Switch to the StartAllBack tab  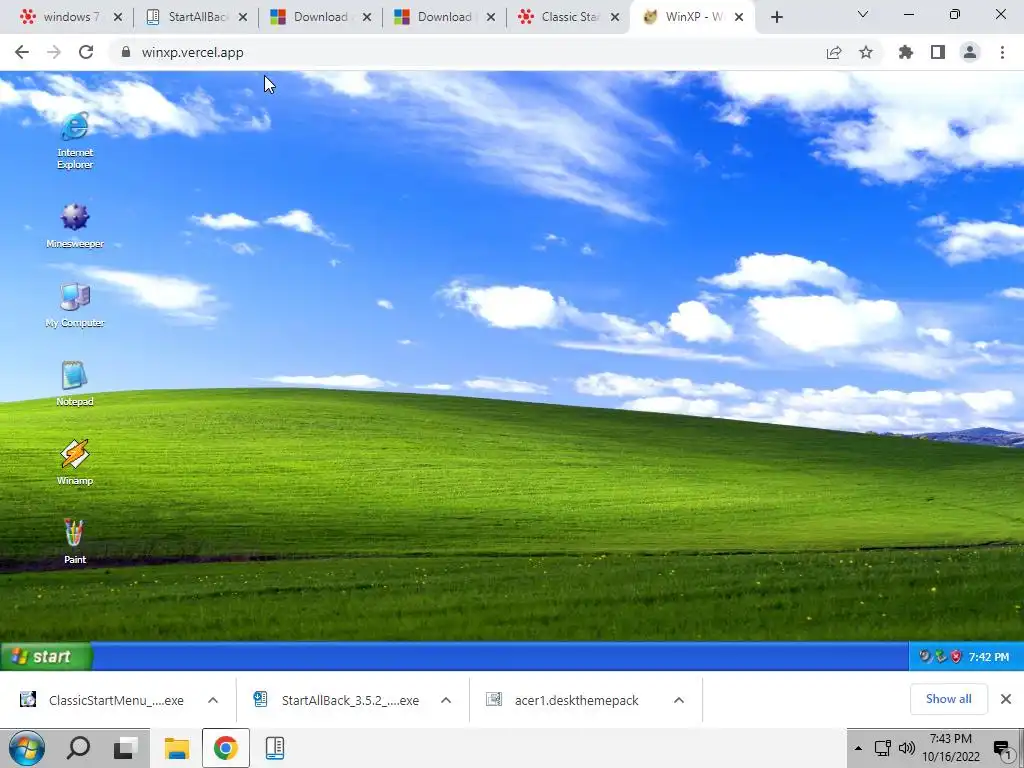coord(195,17)
